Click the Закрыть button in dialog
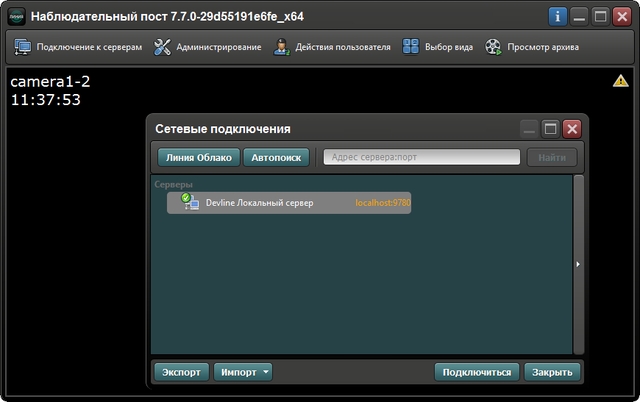The width and height of the screenshot is (640, 402). pyautogui.click(x=552, y=372)
